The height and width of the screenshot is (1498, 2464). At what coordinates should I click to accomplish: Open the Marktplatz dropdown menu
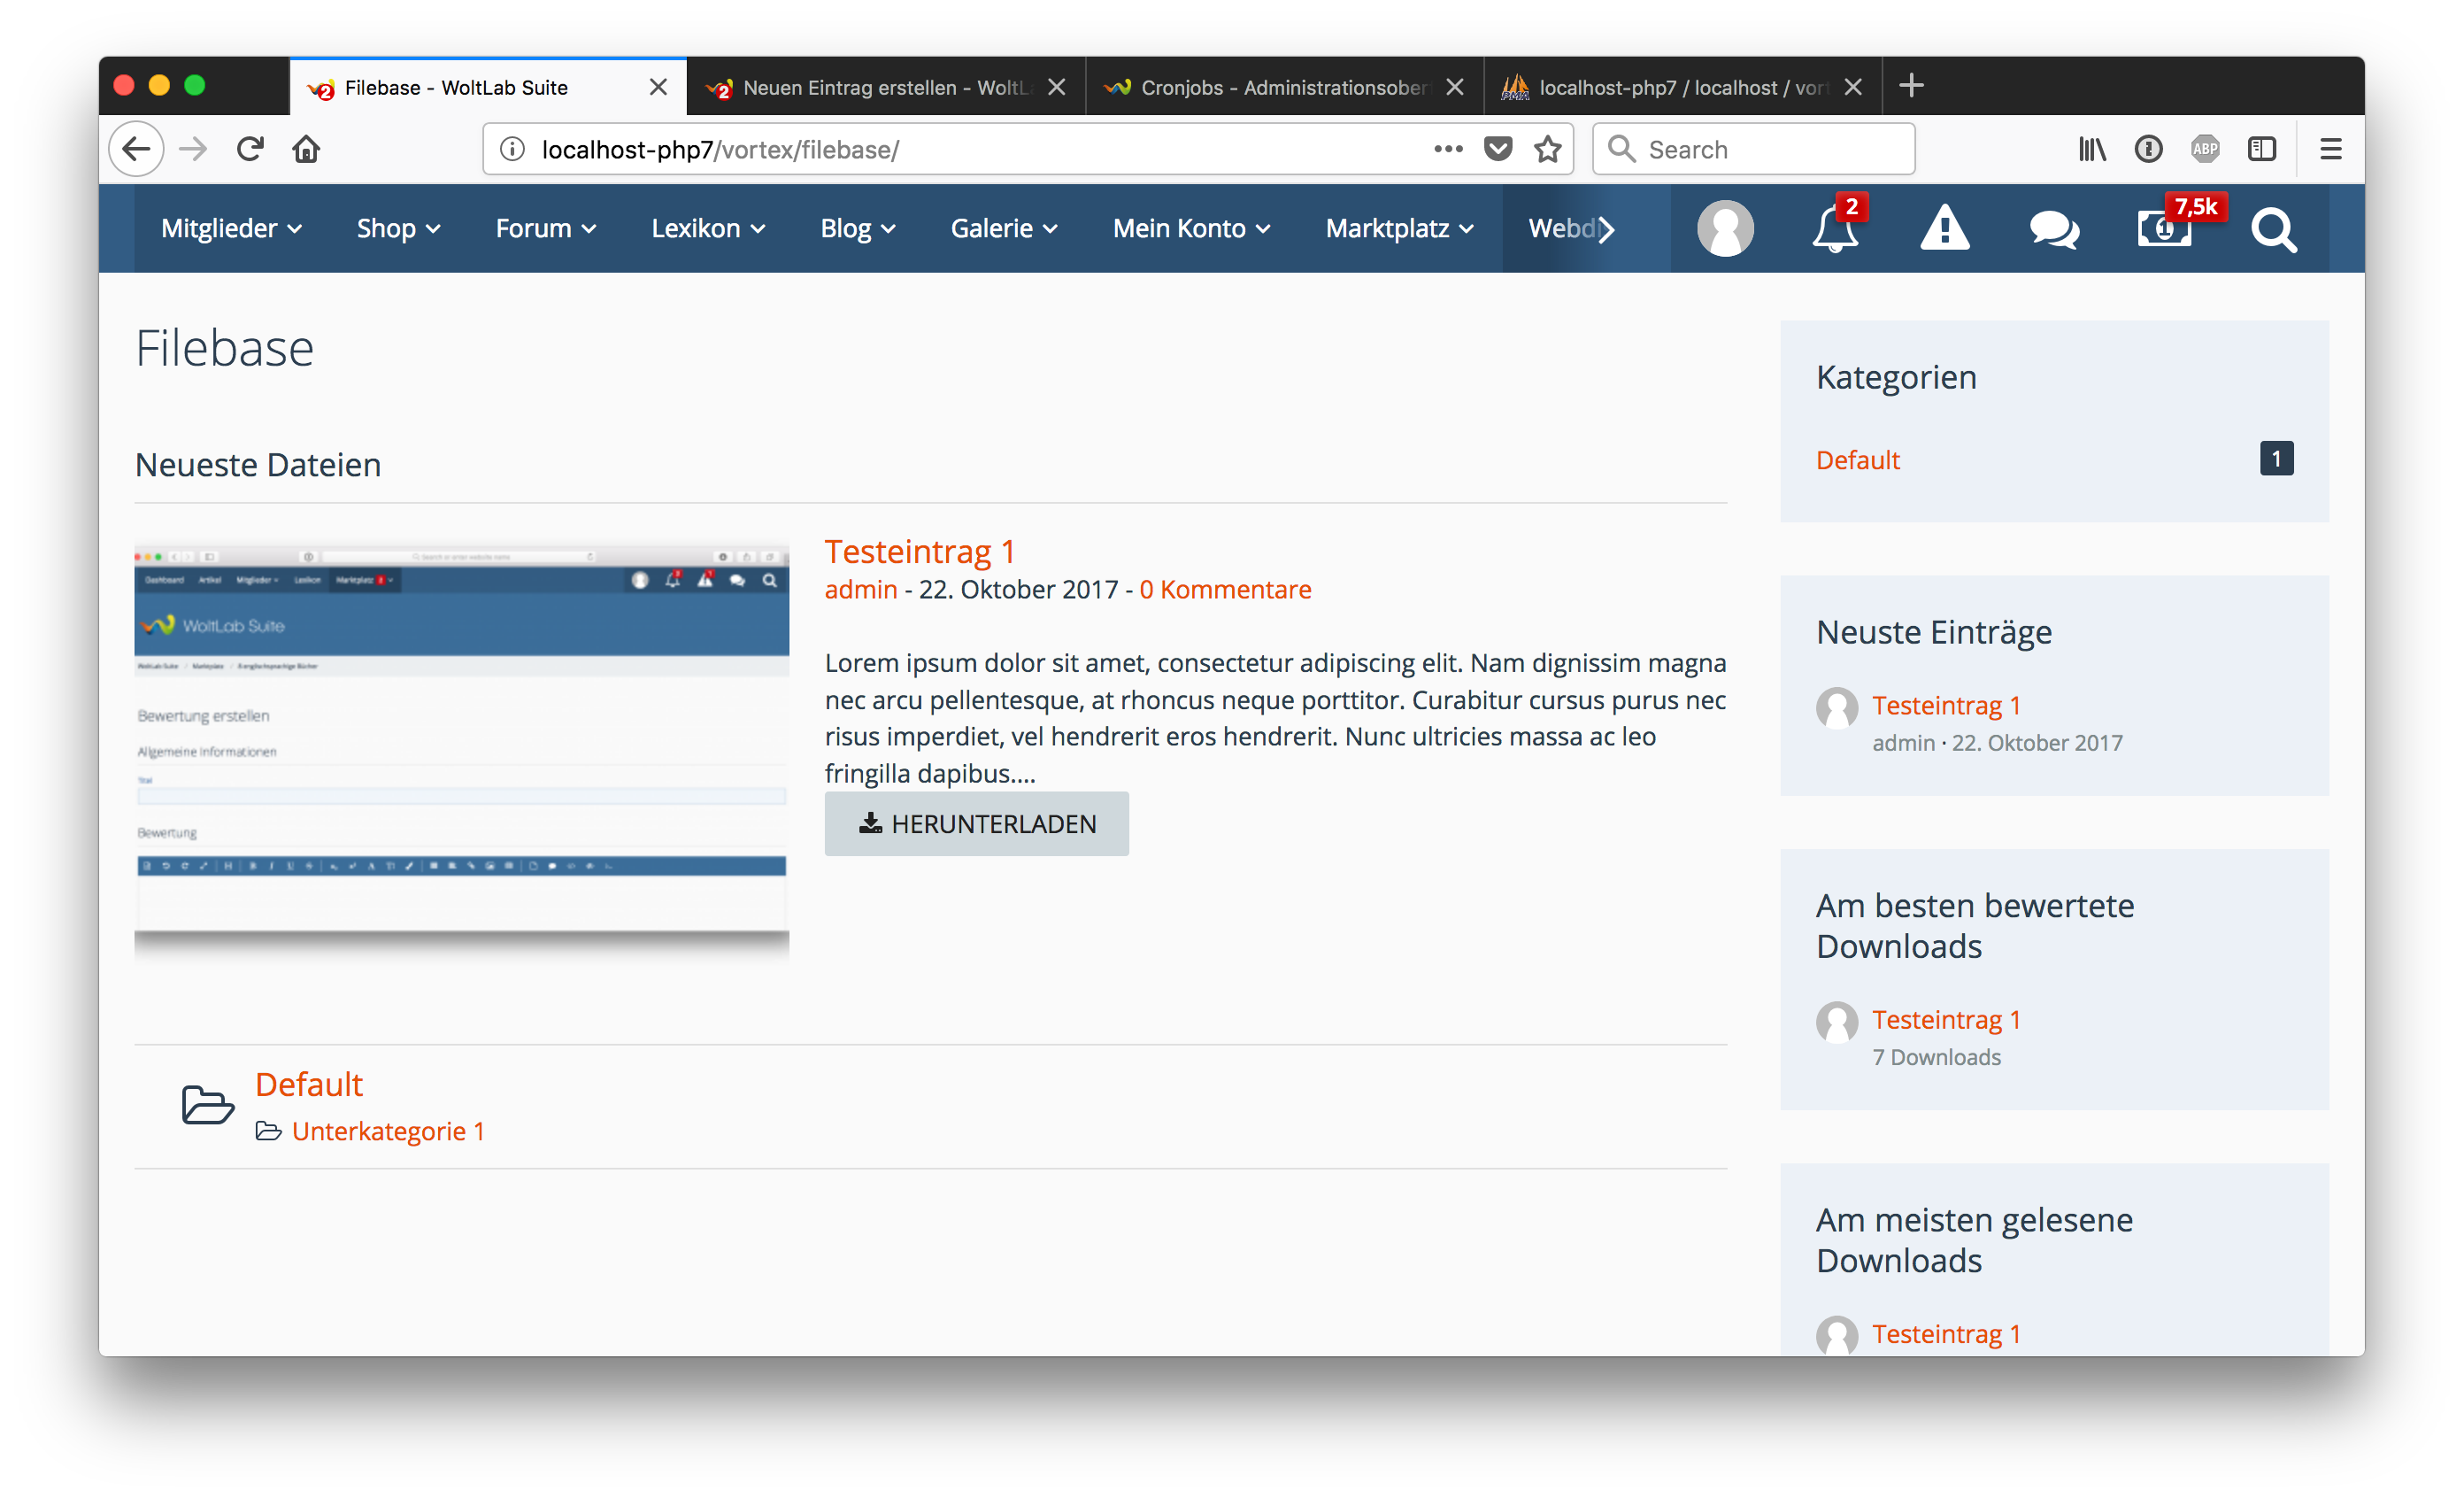point(1399,229)
